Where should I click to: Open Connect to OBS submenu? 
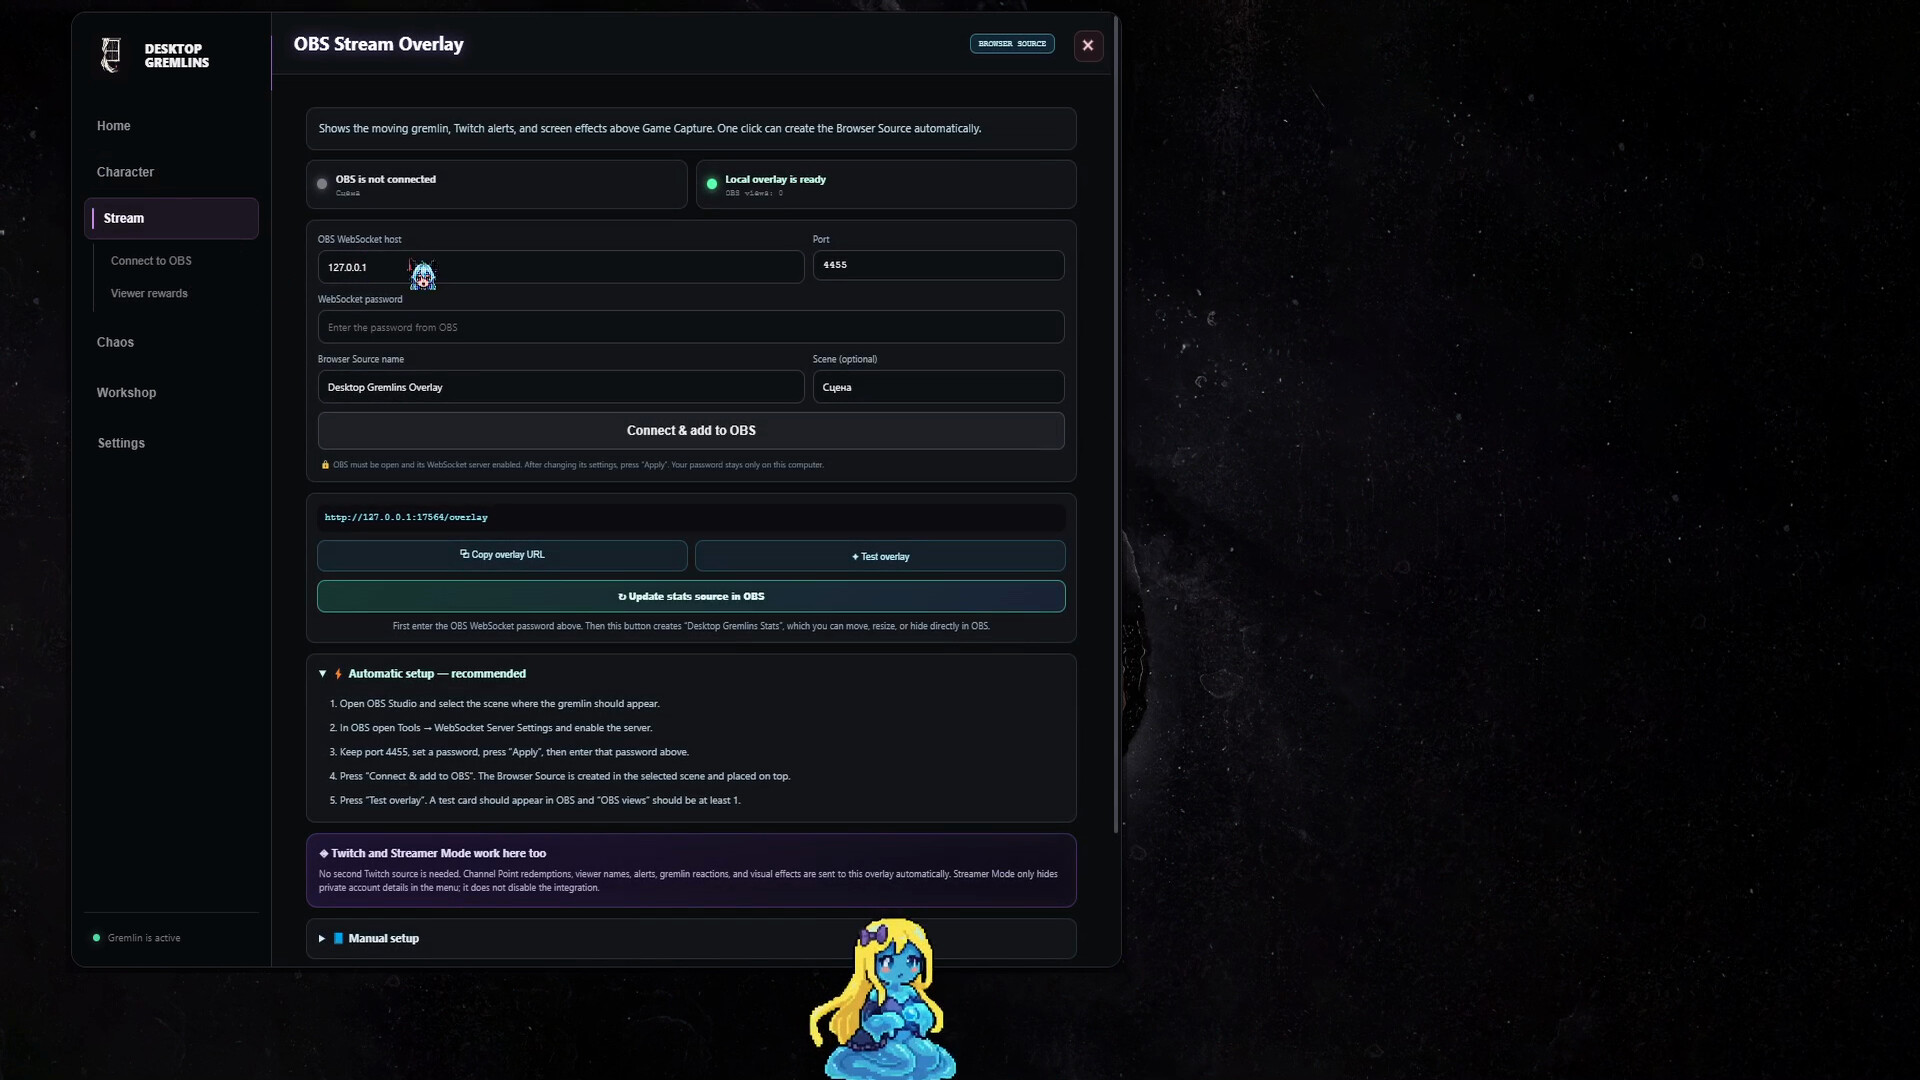151,261
